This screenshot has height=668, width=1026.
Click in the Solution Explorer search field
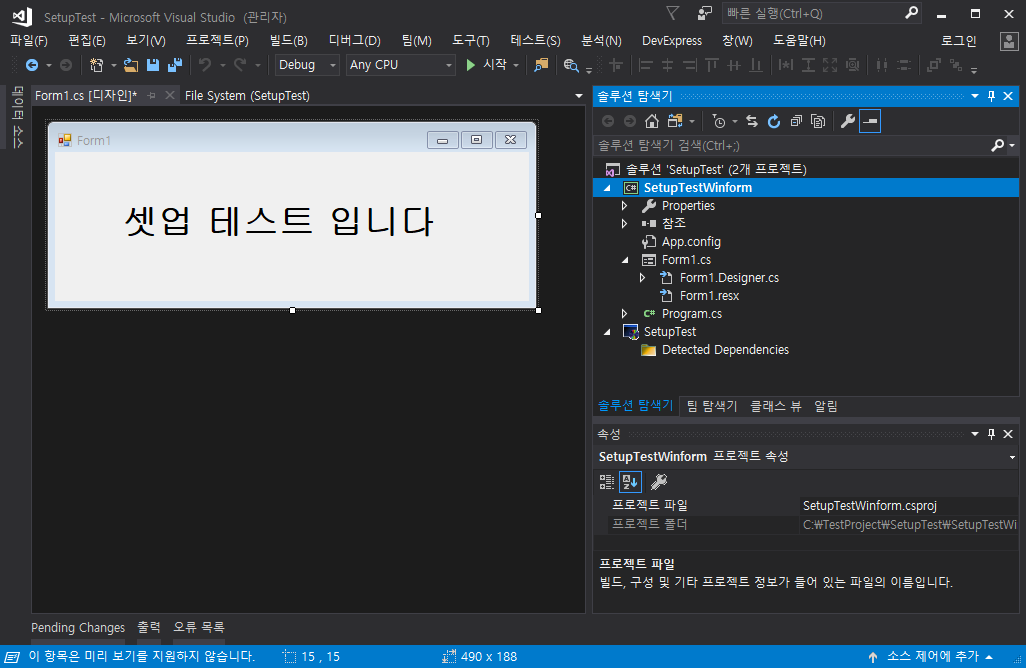792,145
